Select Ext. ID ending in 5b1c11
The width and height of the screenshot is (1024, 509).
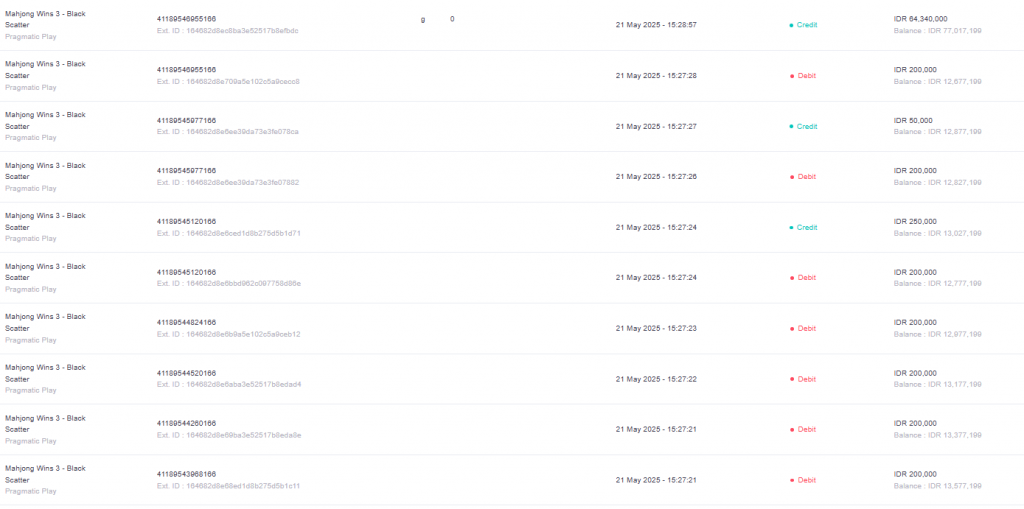coord(229,486)
